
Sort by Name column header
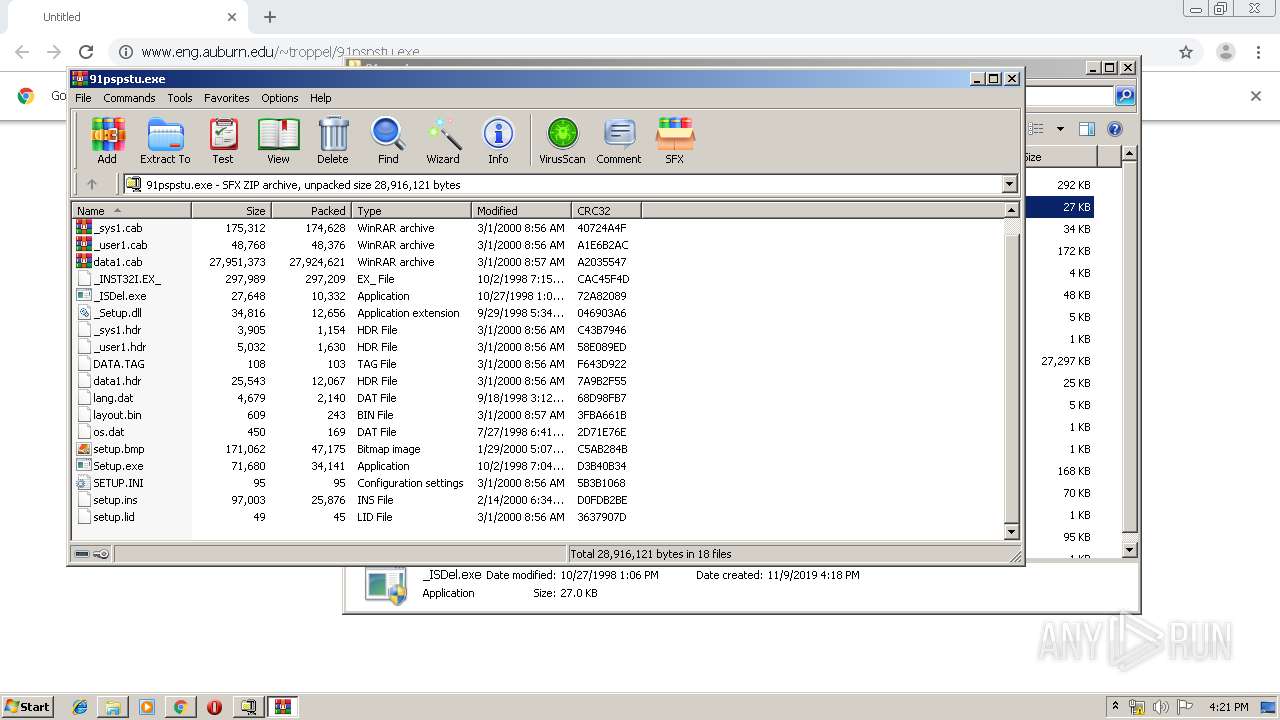pyautogui.click(x=131, y=210)
